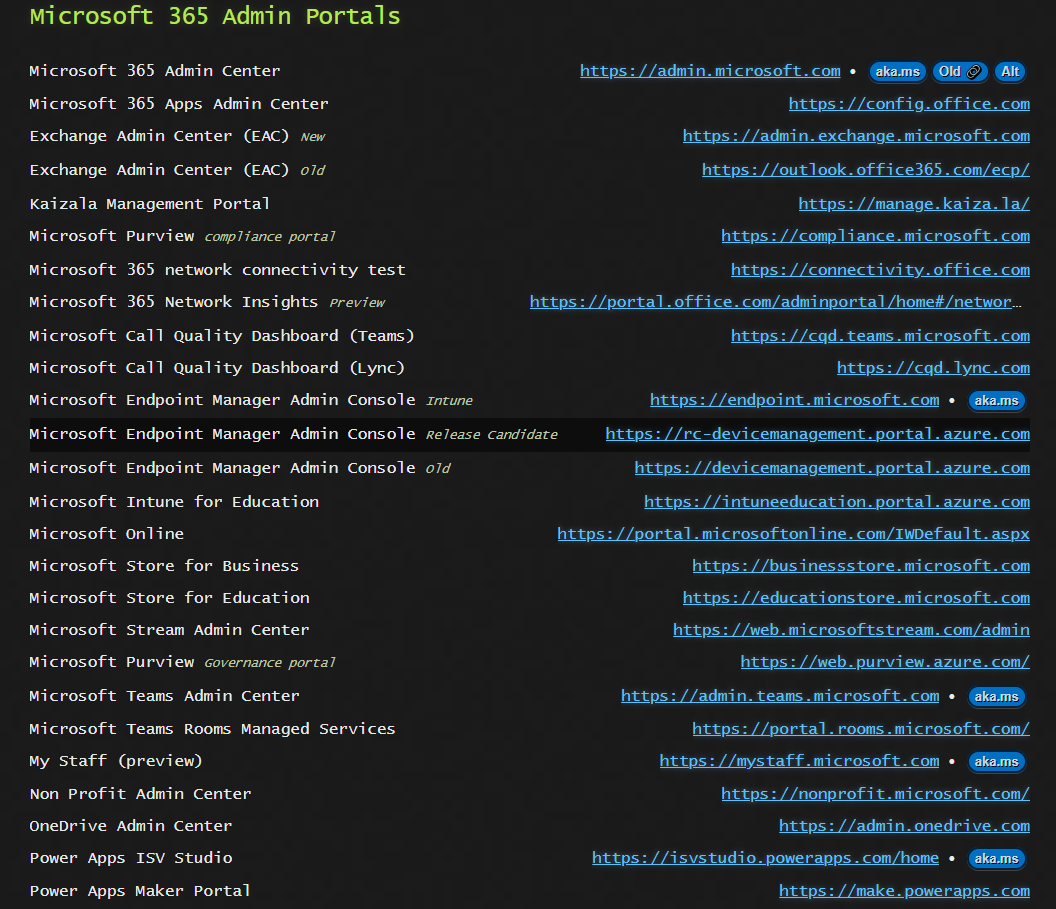Open the compliance.microsoft.com link
This screenshot has height=909, width=1056.
(876, 236)
